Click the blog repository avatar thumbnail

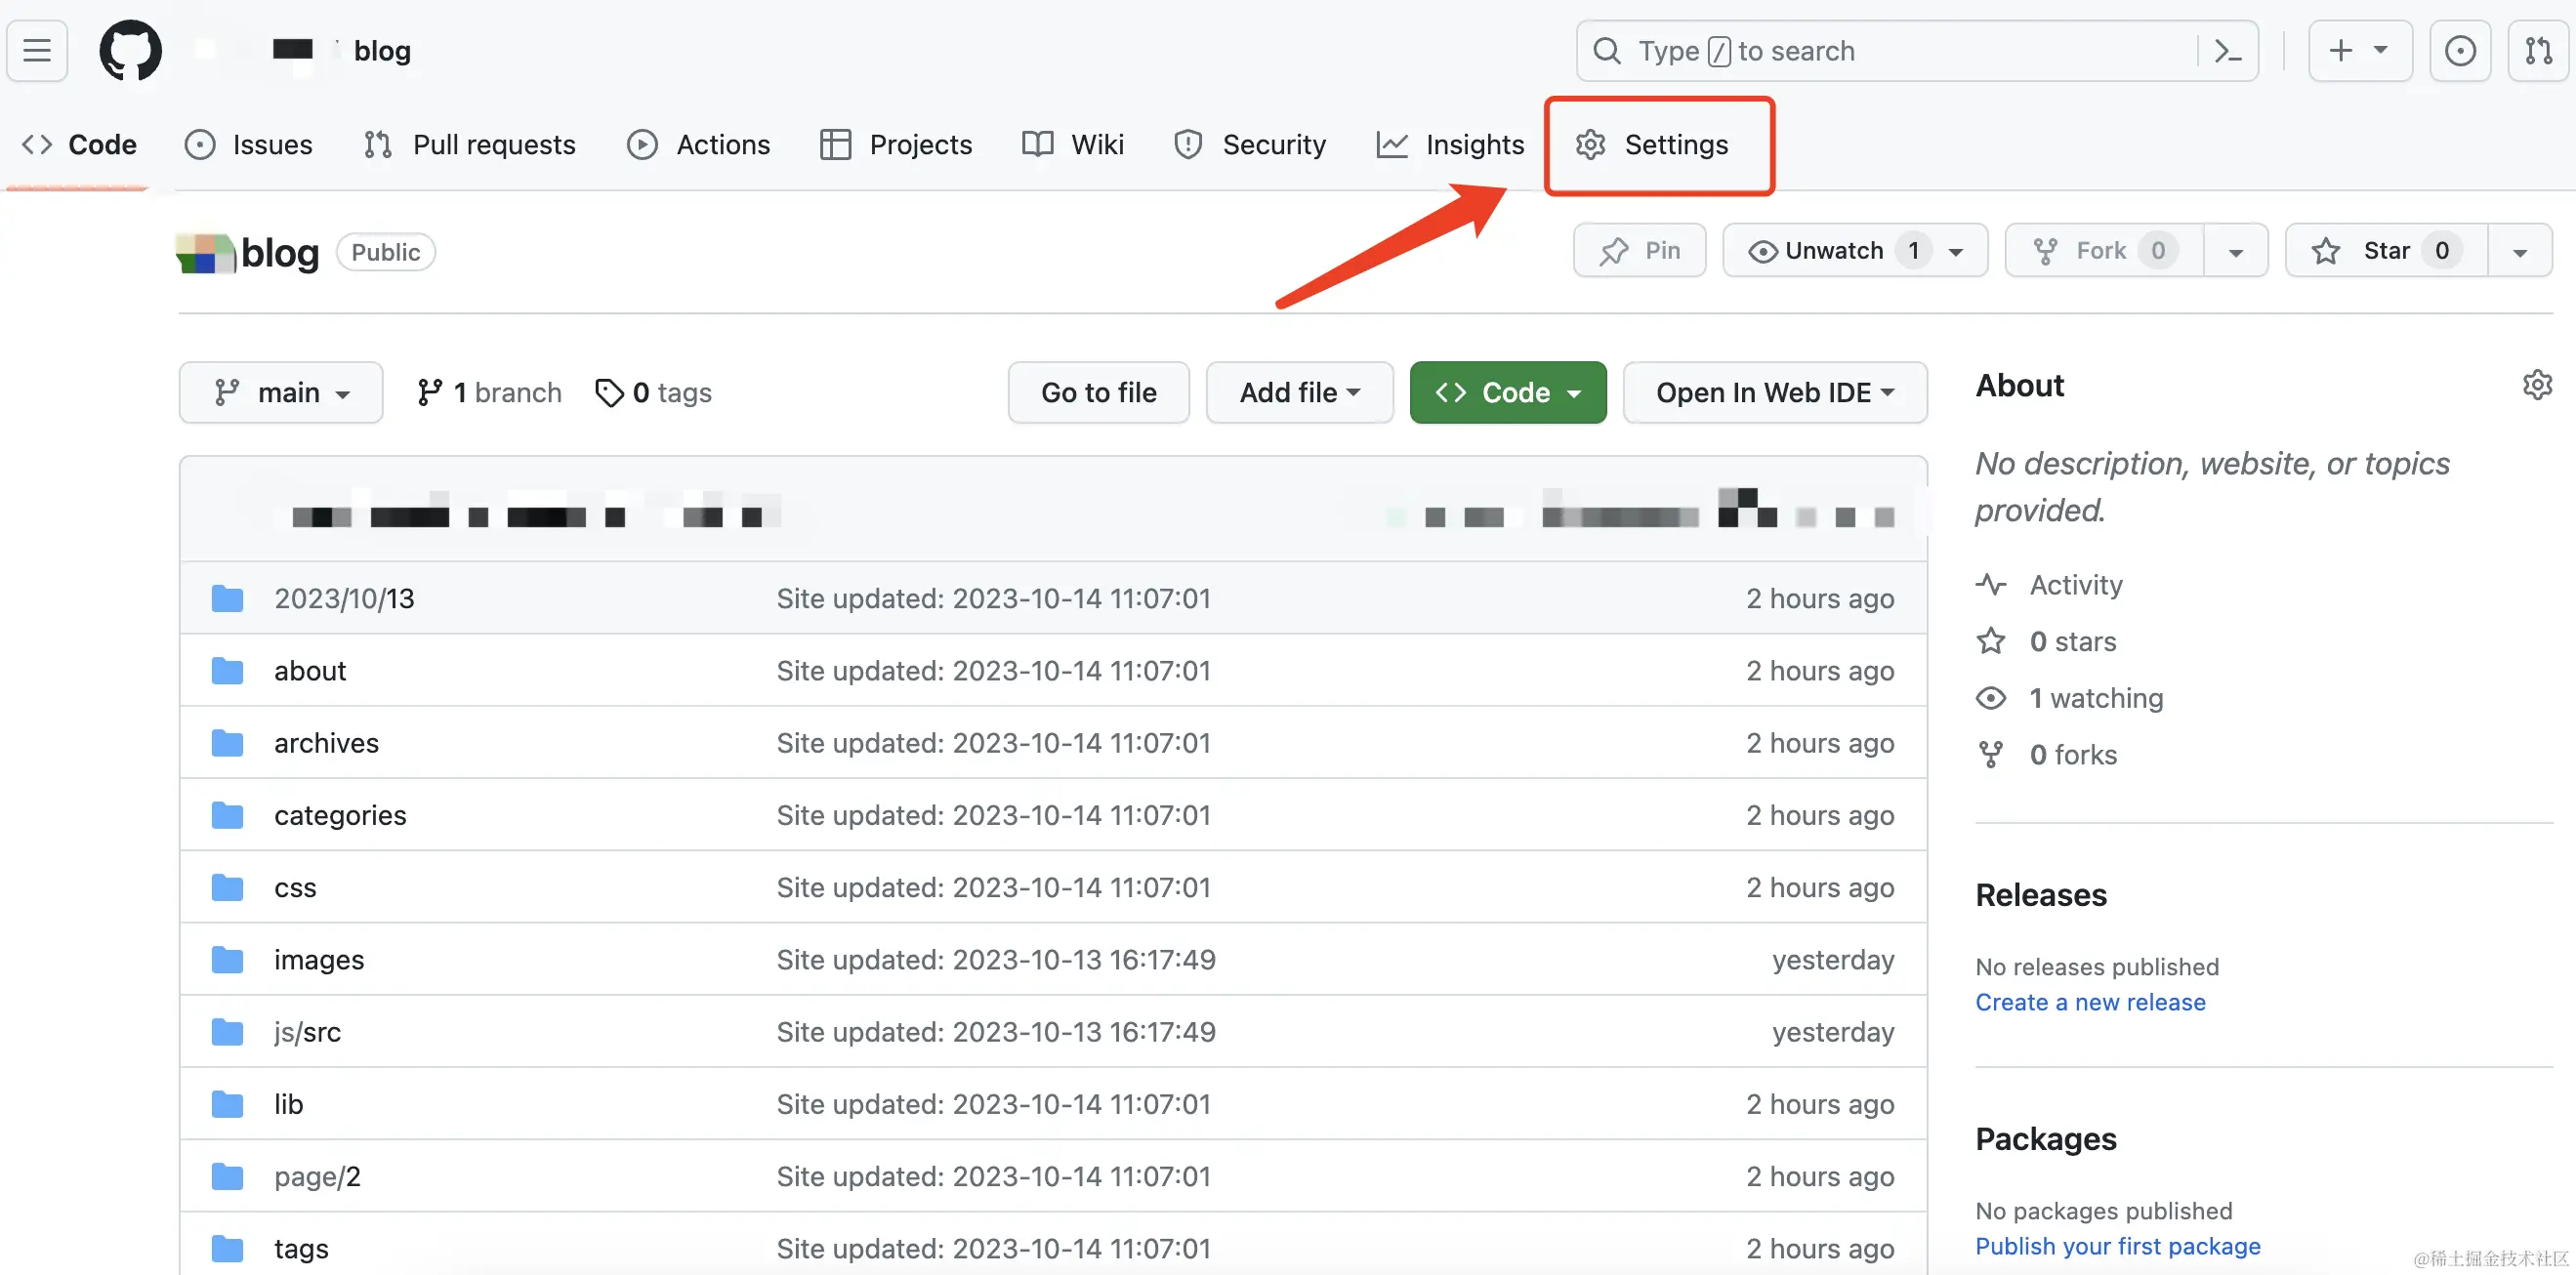tap(204, 253)
